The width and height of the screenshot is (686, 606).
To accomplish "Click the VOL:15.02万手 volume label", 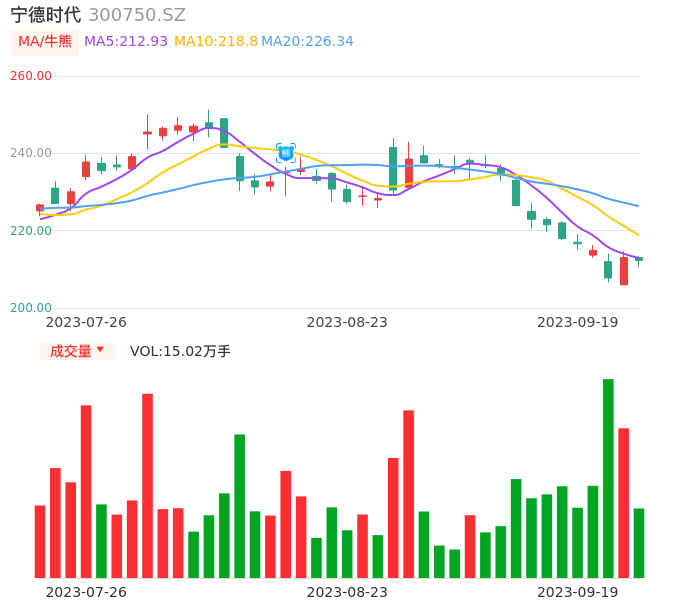I will tap(180, 351).
